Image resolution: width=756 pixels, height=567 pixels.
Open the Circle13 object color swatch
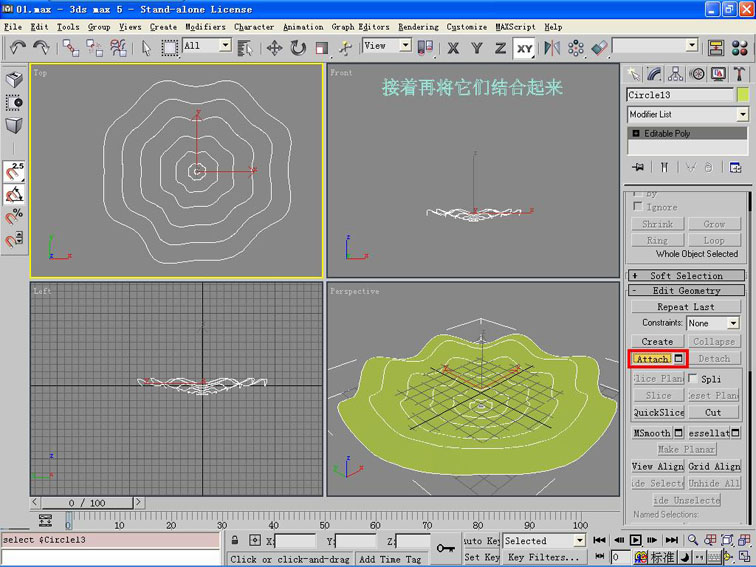pyautogui.click(x=743, y=94)
